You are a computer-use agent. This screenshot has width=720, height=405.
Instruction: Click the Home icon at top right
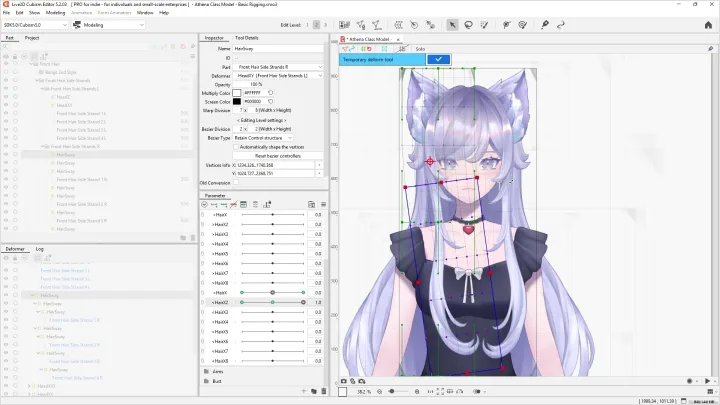[x=708, y=25]
